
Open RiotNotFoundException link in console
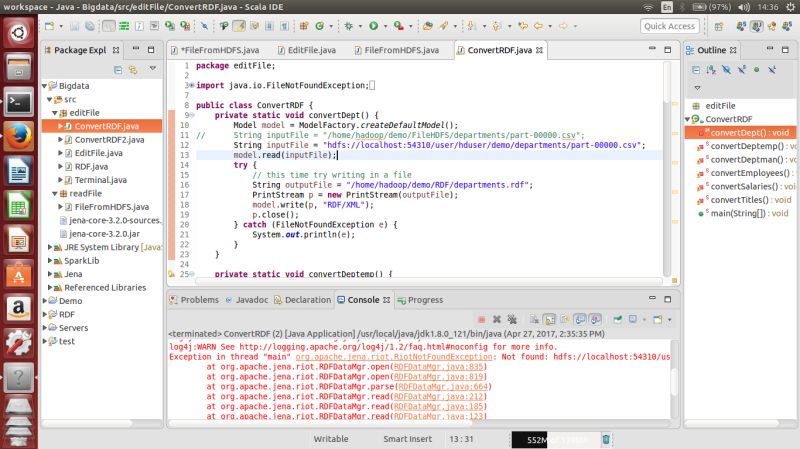pos(394,357)
